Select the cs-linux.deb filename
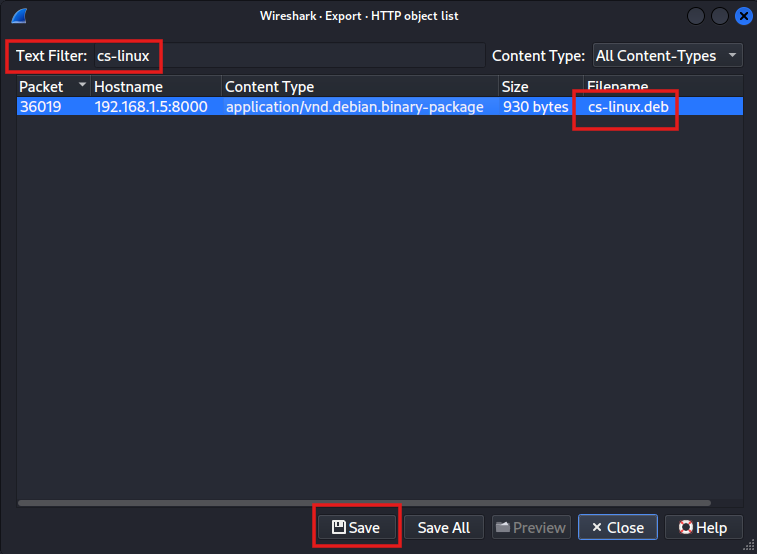757x554 pixels. click(x=628, y=107)
